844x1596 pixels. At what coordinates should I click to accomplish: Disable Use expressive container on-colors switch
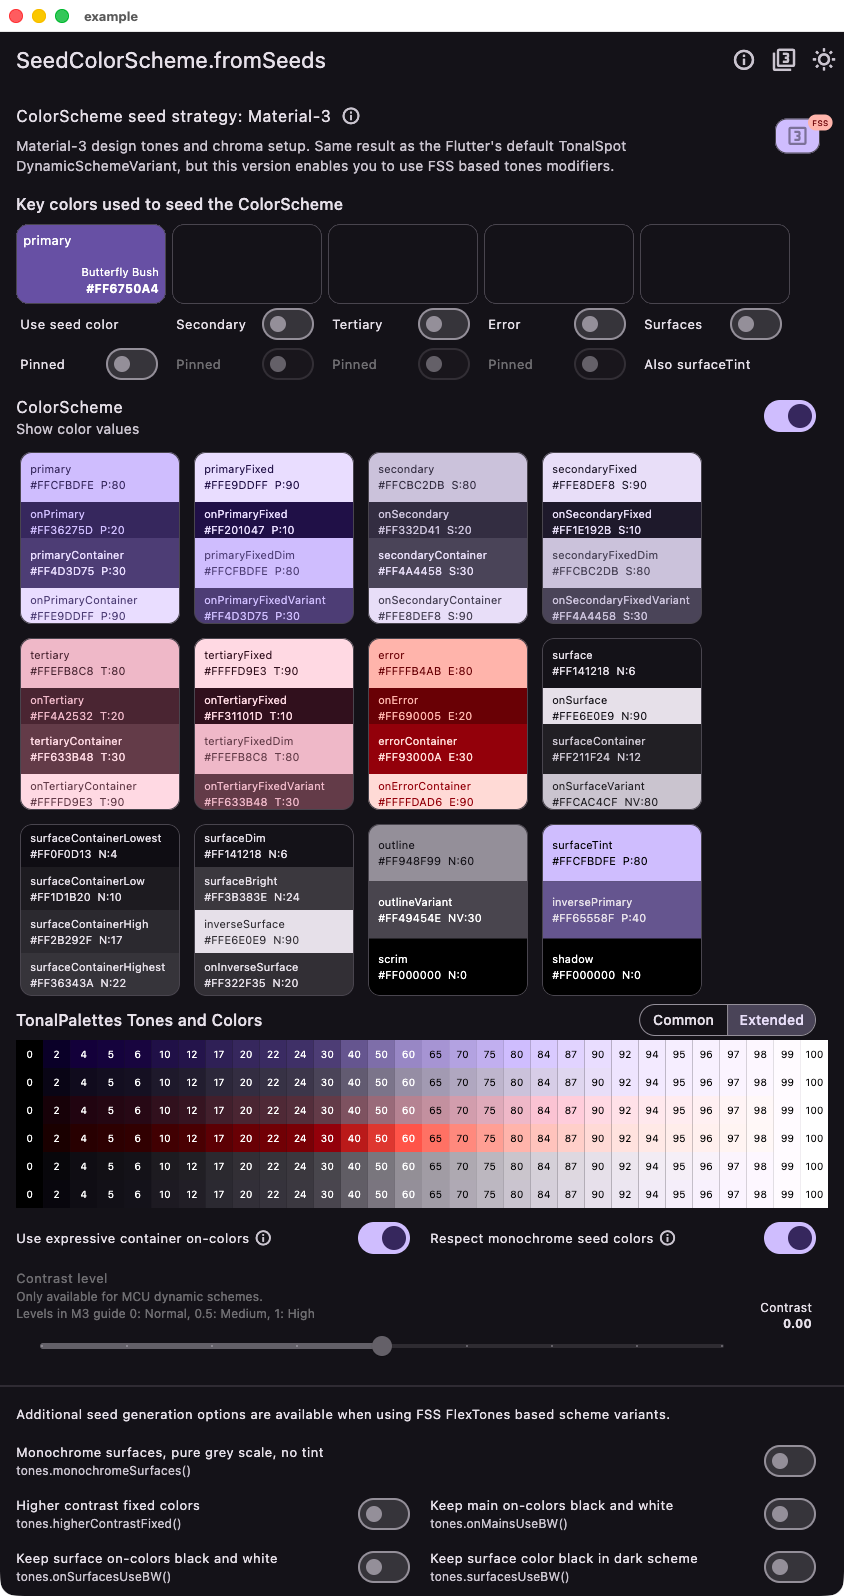[x=384, y=1238]
